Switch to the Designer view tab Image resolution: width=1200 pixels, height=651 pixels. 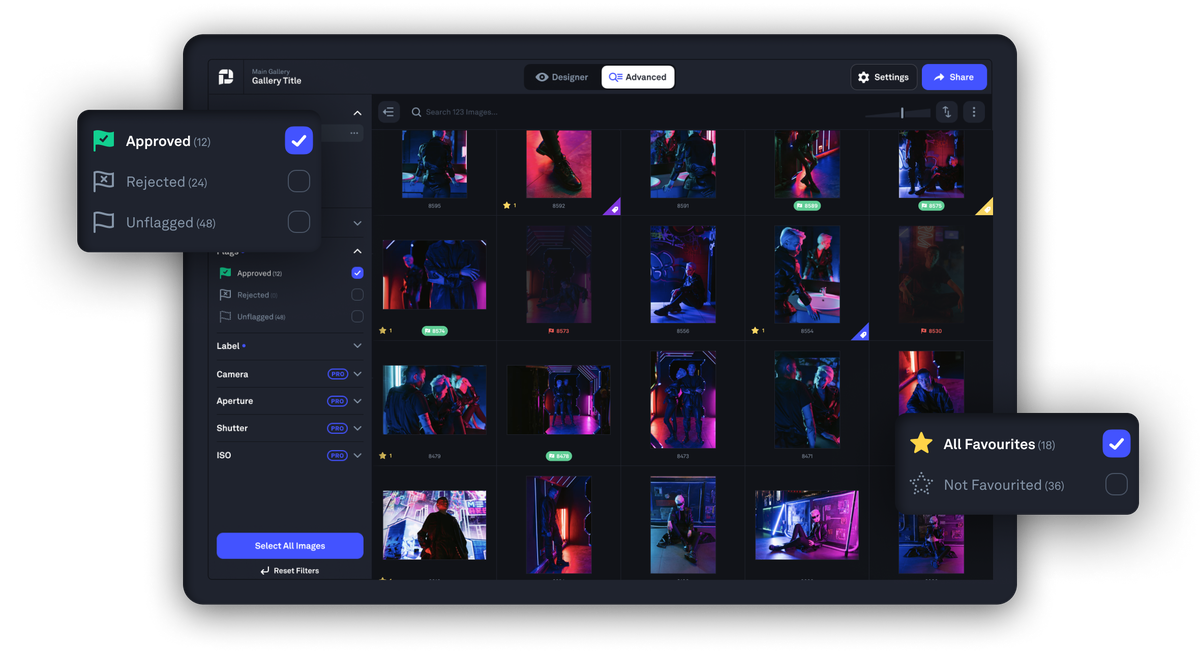pos(562,77)
